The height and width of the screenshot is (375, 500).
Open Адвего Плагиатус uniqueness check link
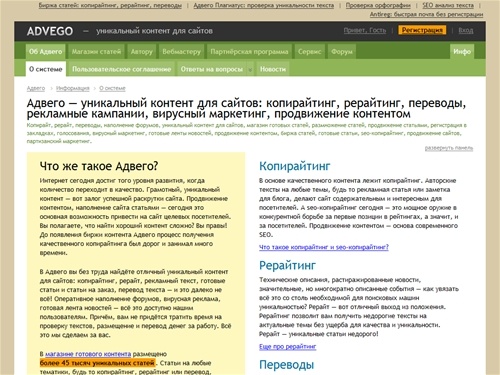[264, 5]
